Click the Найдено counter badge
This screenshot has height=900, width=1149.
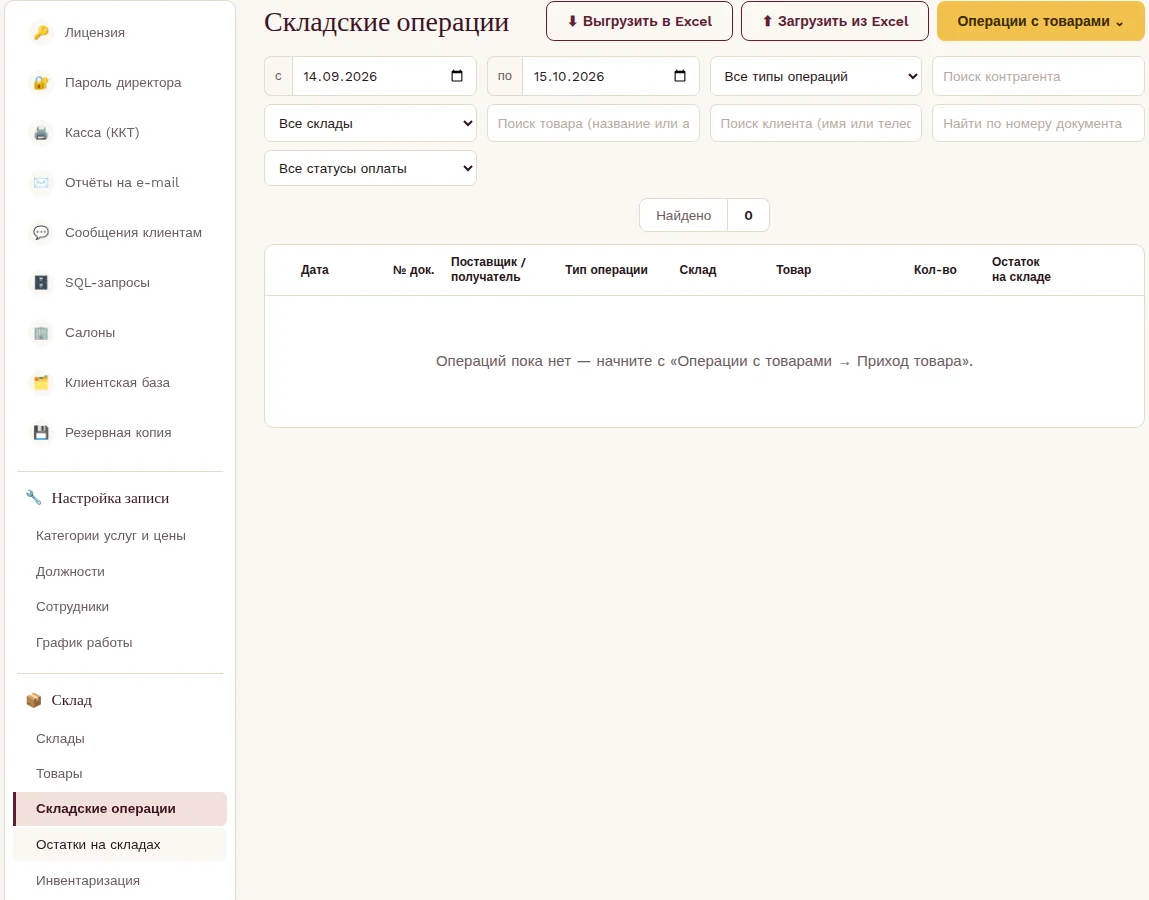tap(704, 215)
